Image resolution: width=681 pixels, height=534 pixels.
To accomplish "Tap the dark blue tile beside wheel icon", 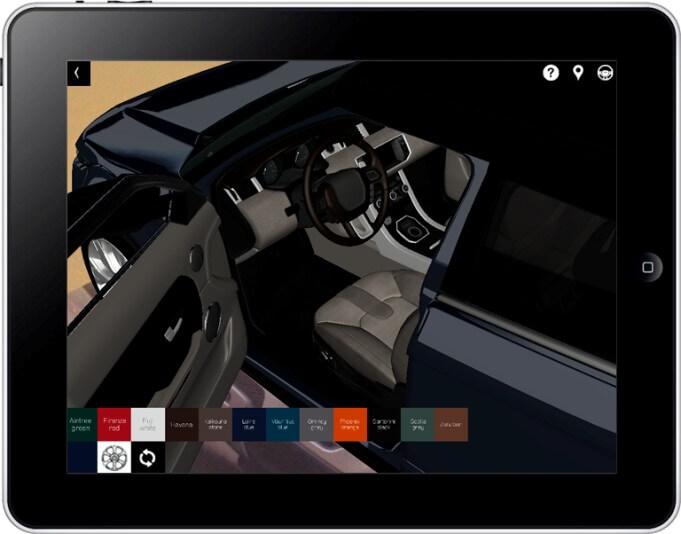I will point(82,458).
